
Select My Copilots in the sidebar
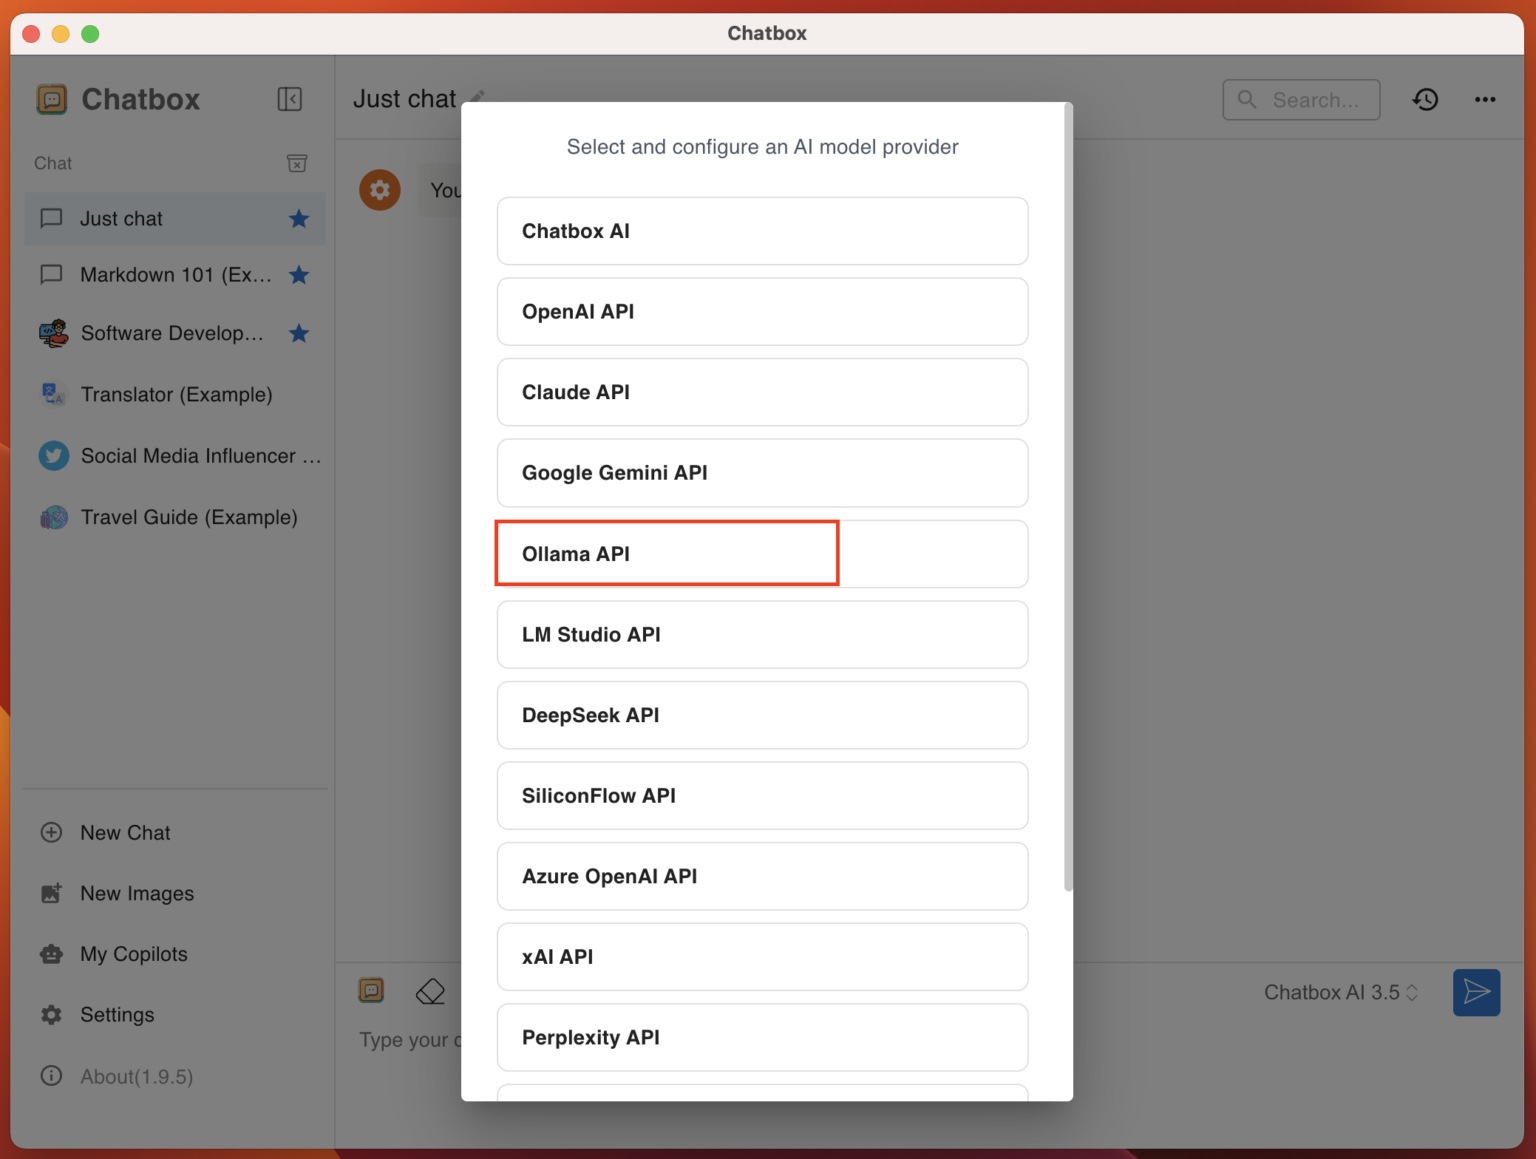133,954
